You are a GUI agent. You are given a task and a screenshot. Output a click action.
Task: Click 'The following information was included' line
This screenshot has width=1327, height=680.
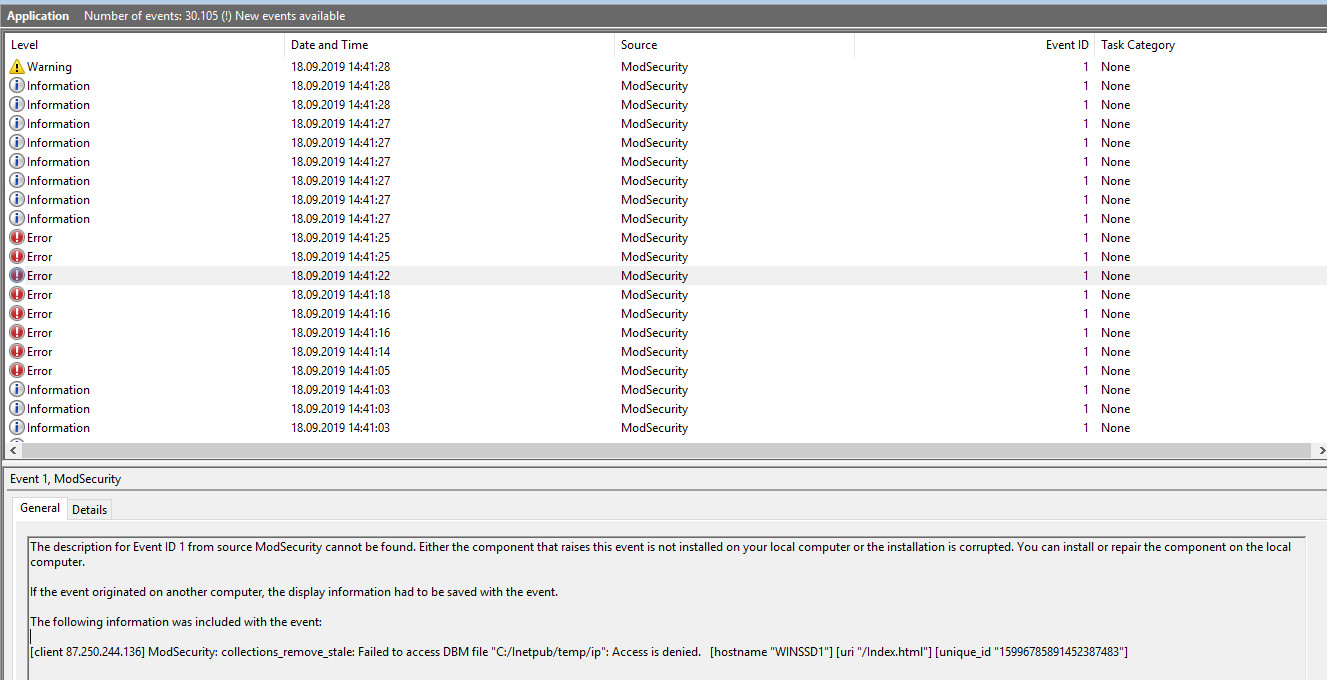click(x=176, y=622)
